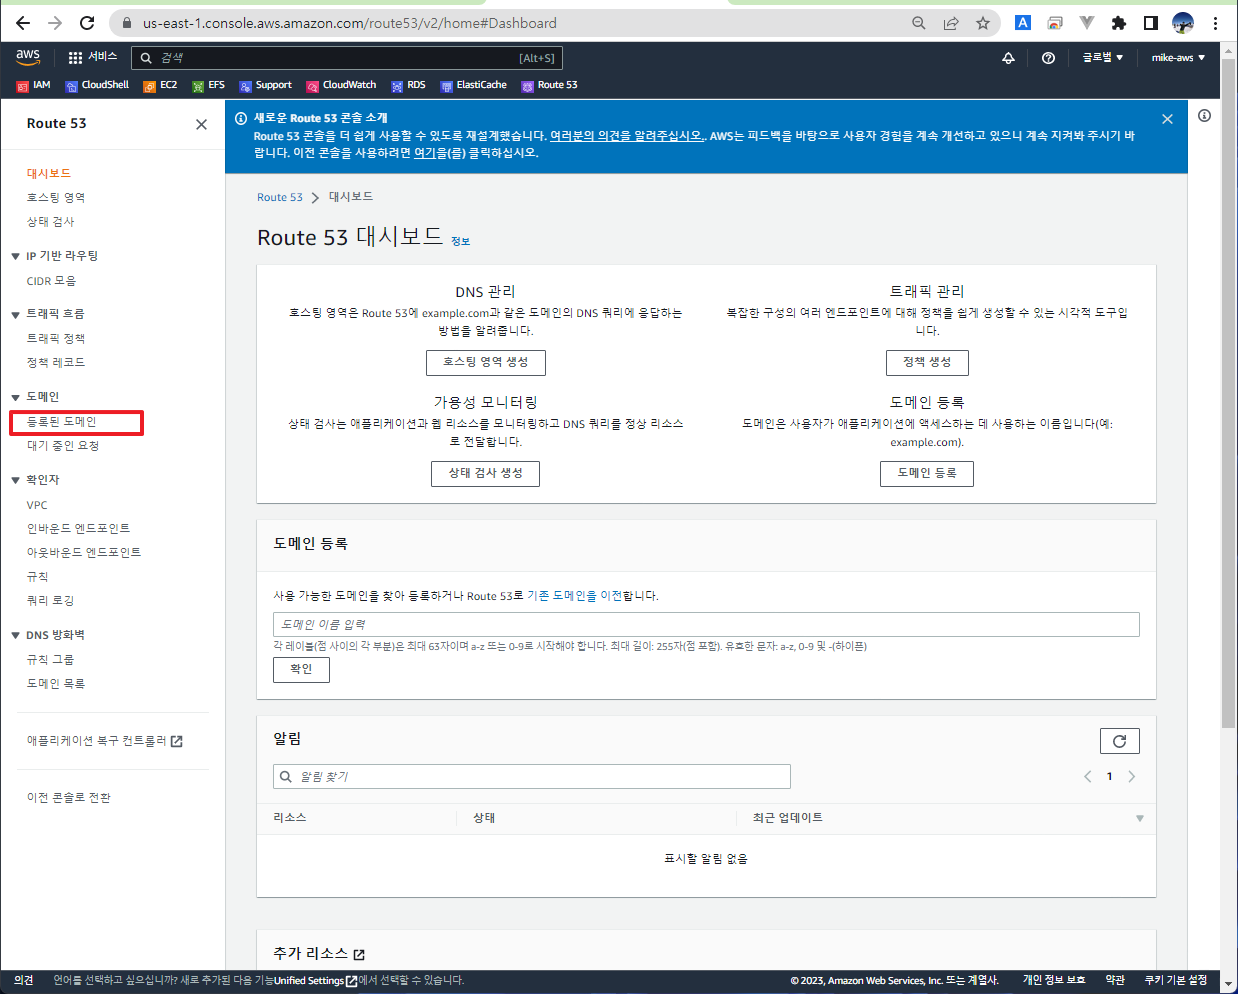Collapse the 확인자 section
The height and width of the screenshot is (994, 1238).
coord(16,481)
